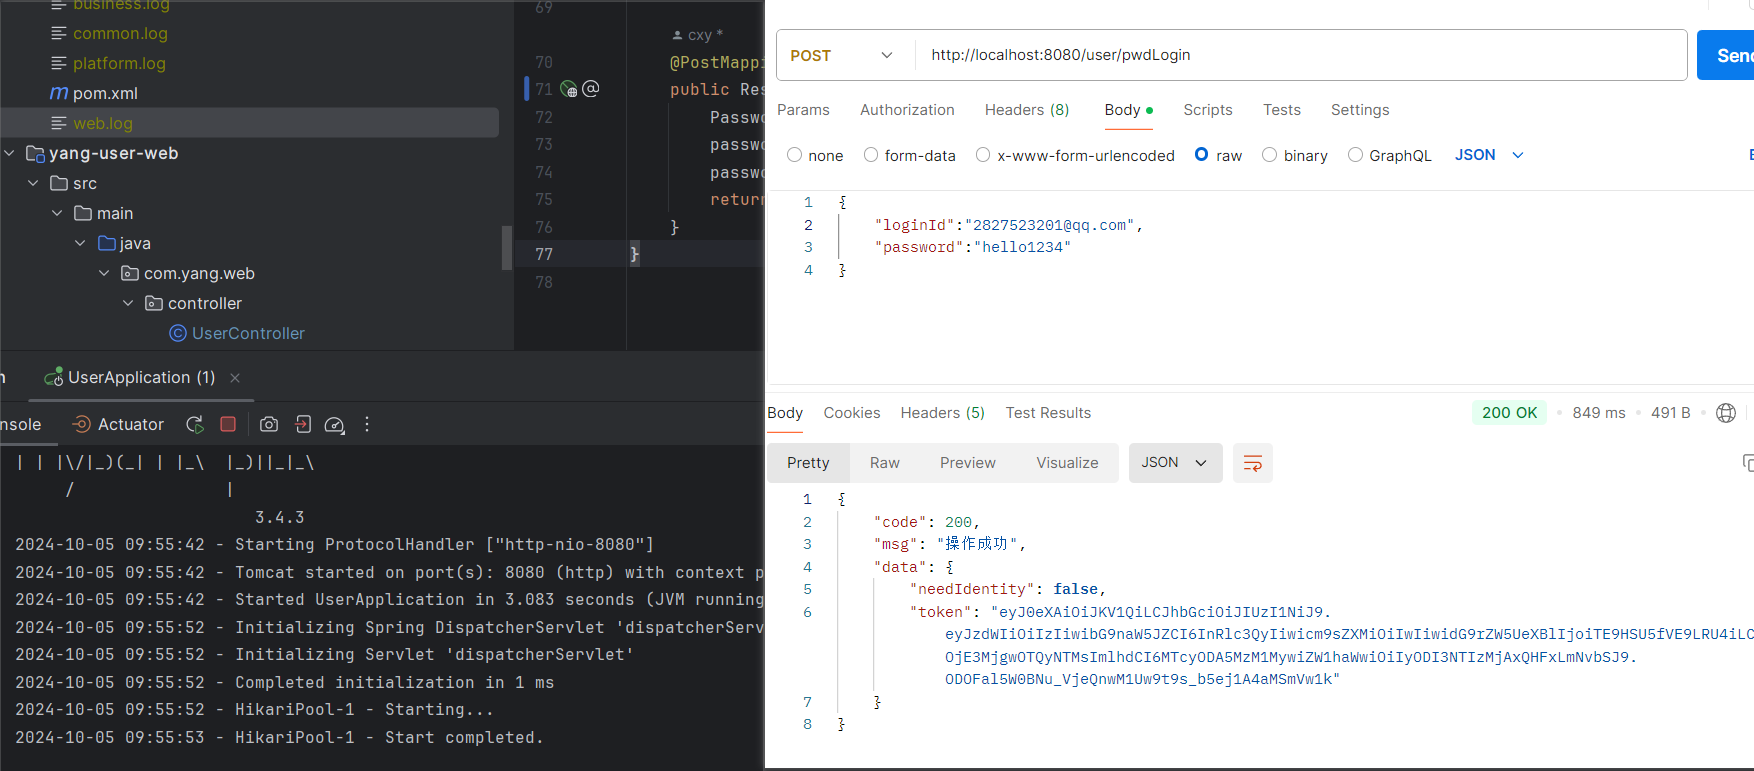This screenshot has height=771, width=1754.
Task: Close the UserApplication (1) run tab
Action: (x=235, y=378)
